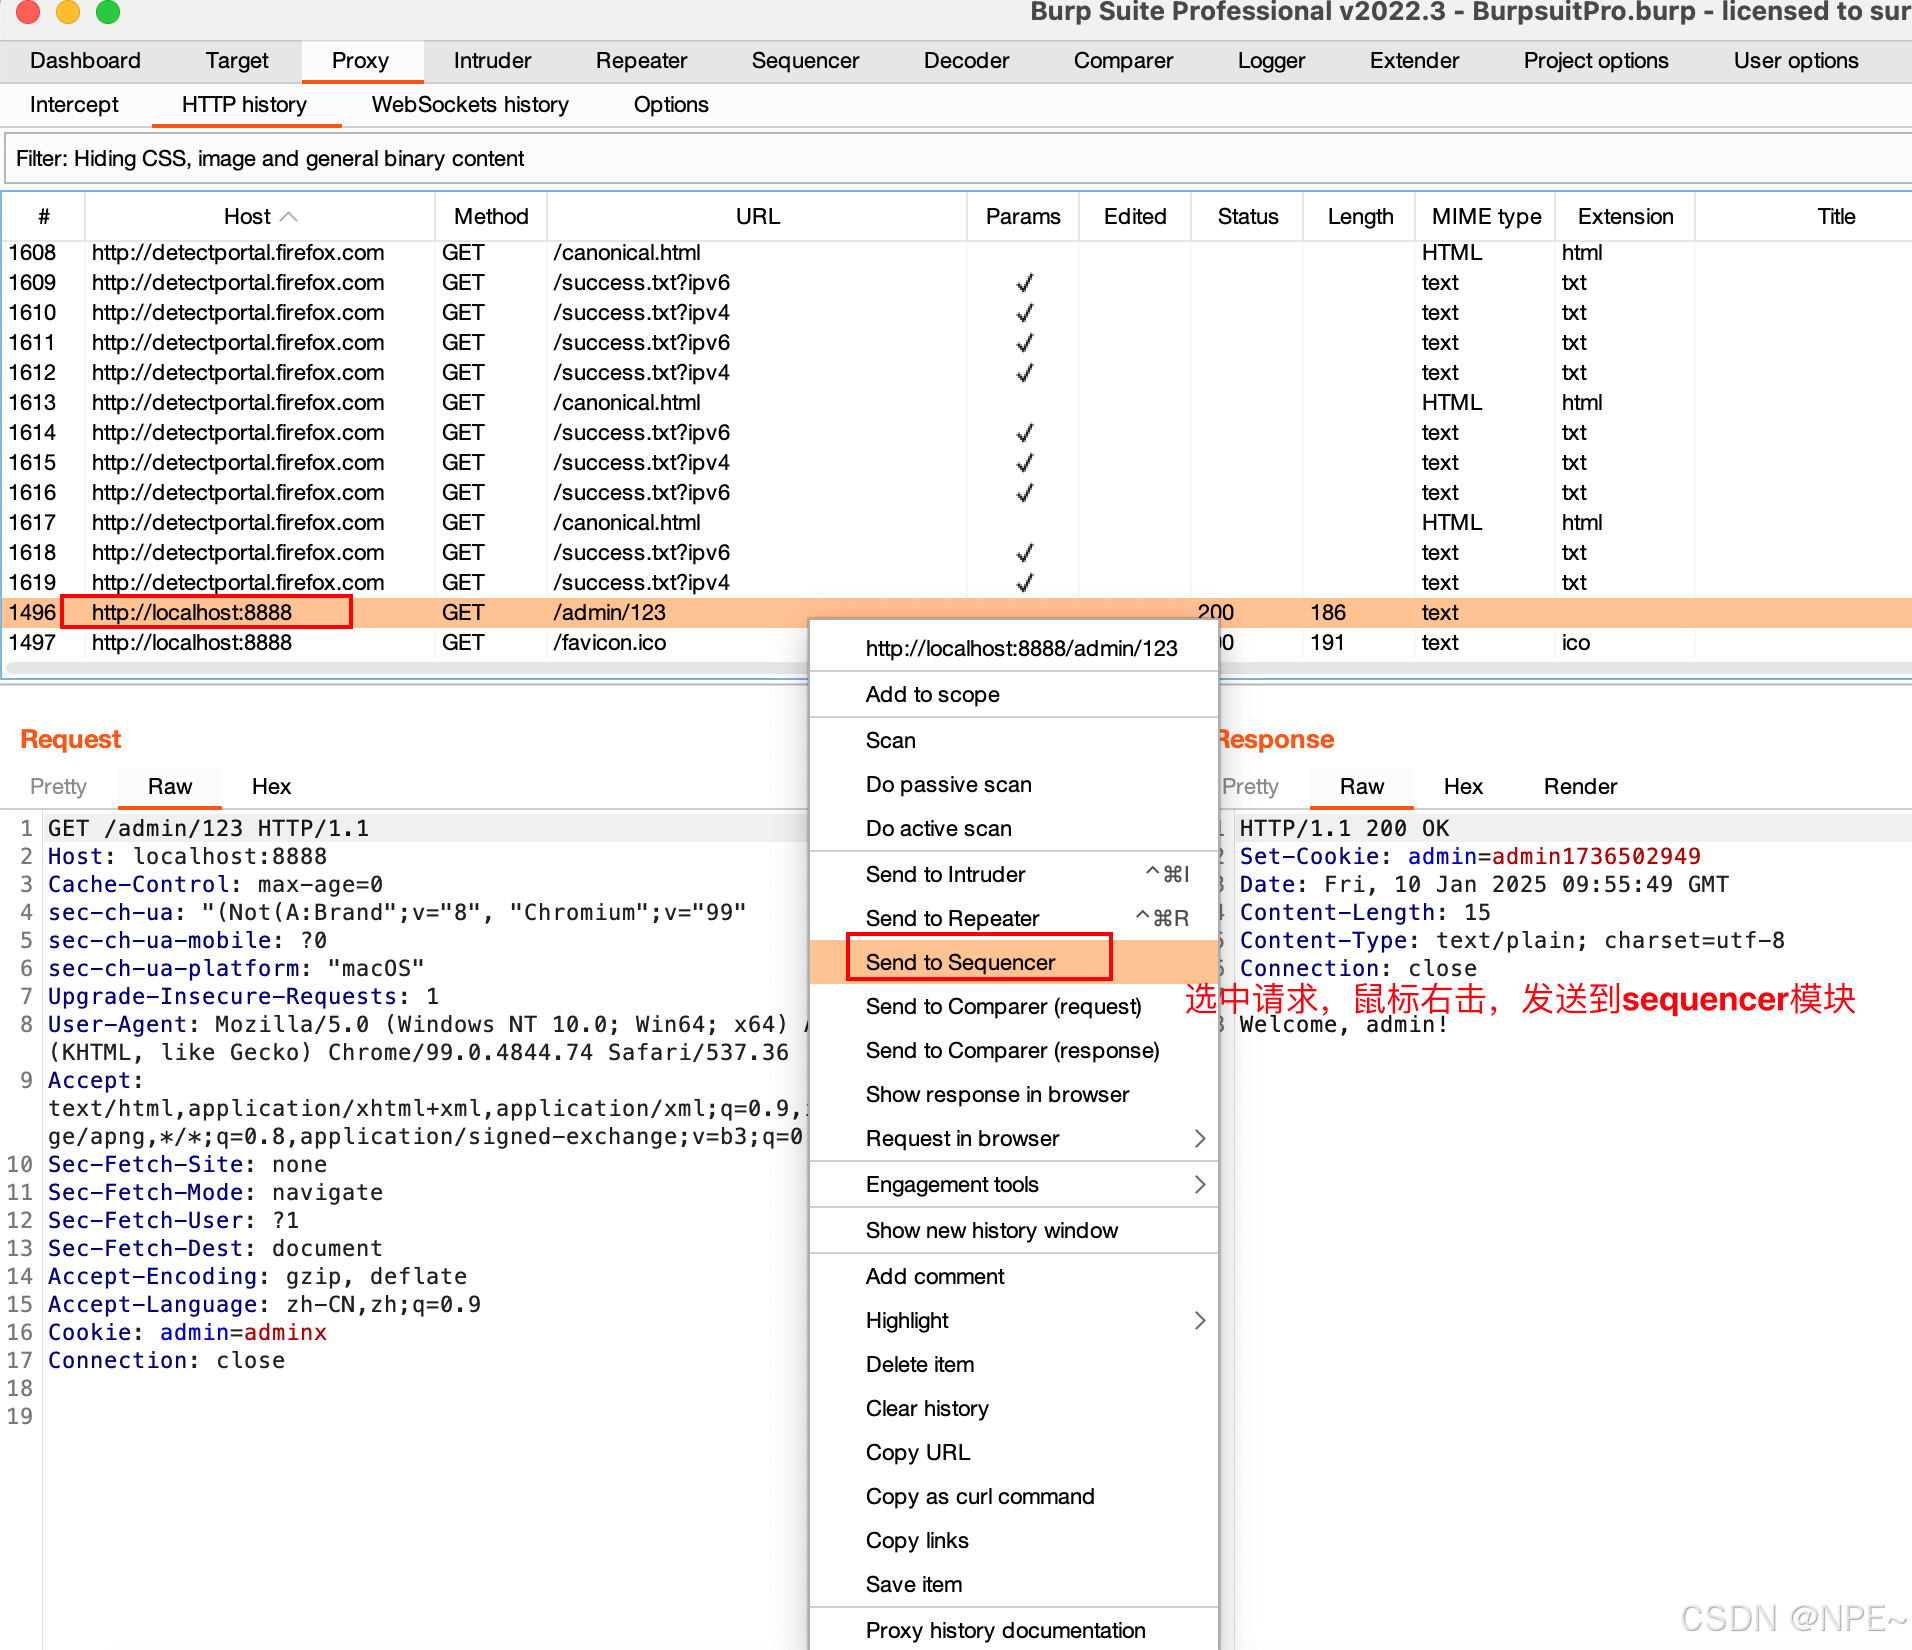
Task: Select history row 1619 success.txt?ipv4
Action: (956, 583)
